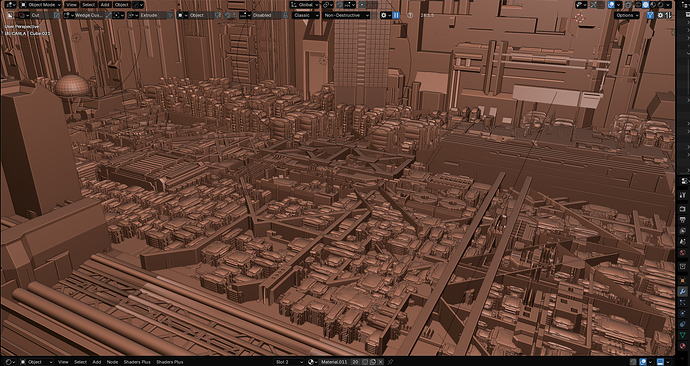690x366 pixels.
Task: Select the wireframe sphere object
Action: pyautogui.click(x=72, y=85)
